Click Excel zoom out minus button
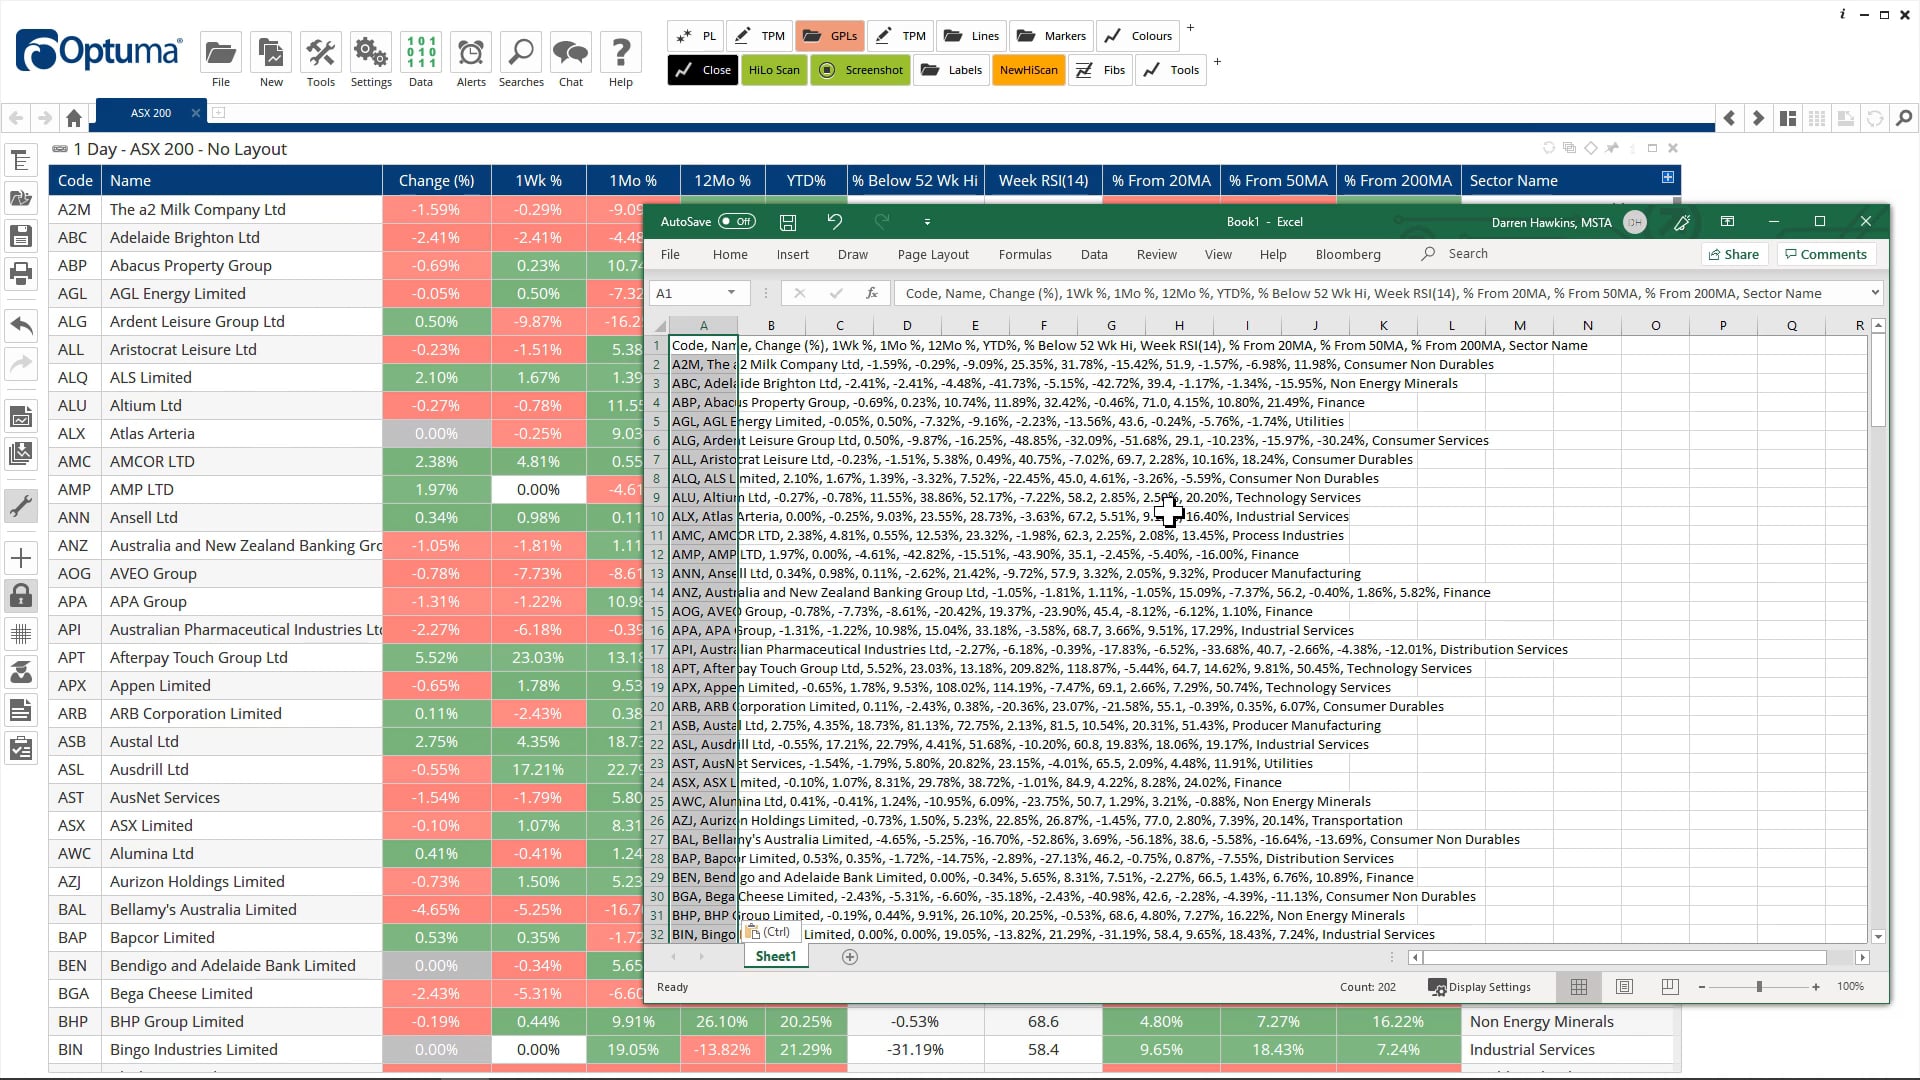The height and width of the screenshot is (1080, 1920). pyautogui.click(x=1702, y=987)
